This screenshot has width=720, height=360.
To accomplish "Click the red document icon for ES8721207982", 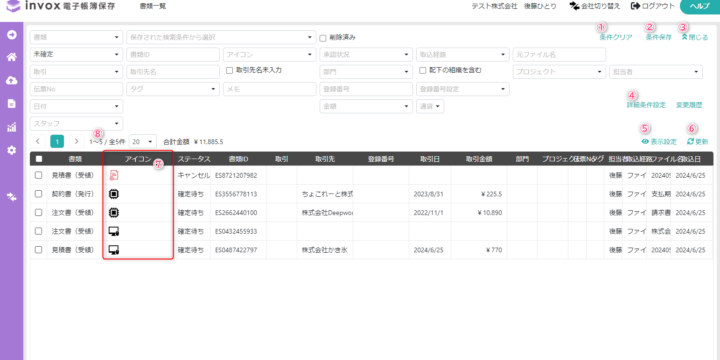I will point(113,175).
